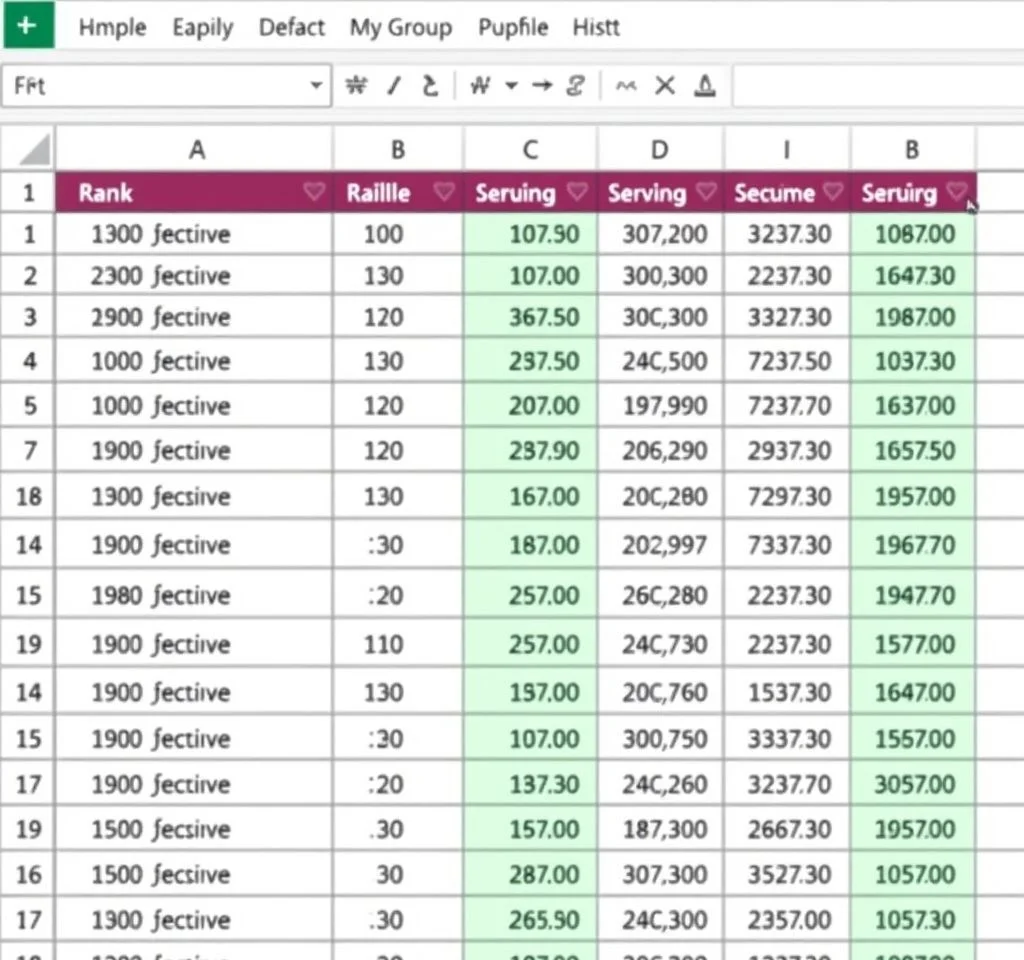The image size is (1024, 960).
Task: Click the hash-shaped toolbar icon
Action: tap(355, 86)
